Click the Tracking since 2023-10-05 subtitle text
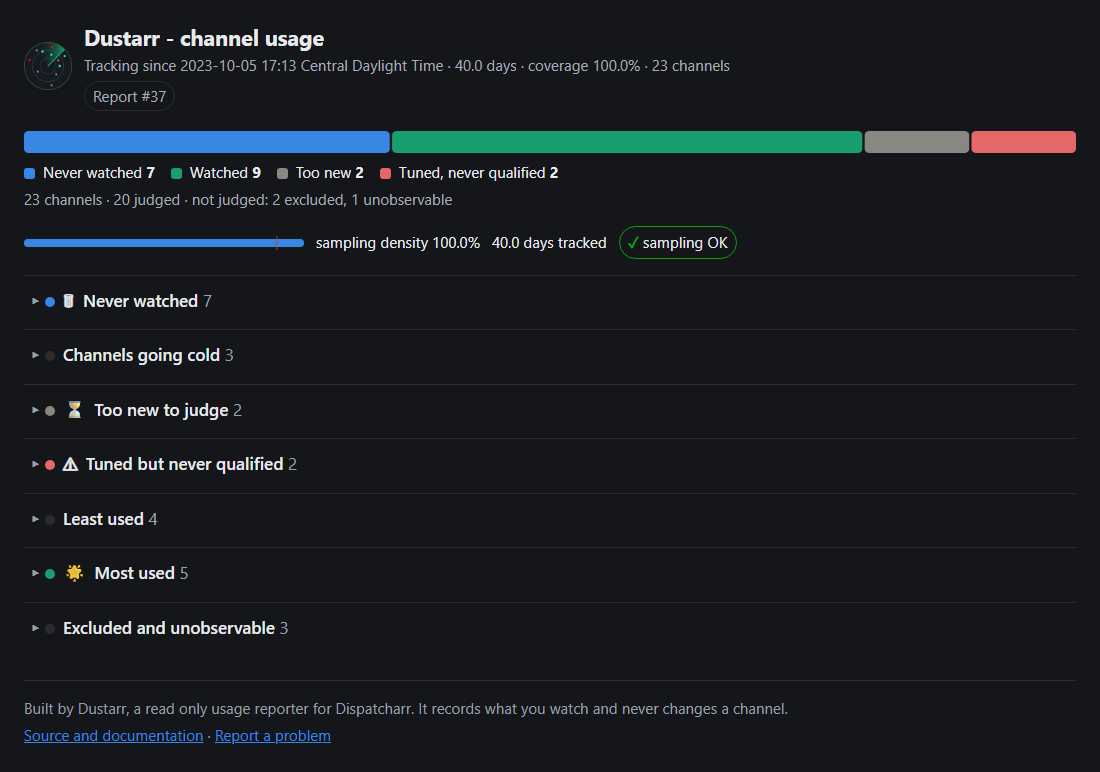 pyautogui.click(x=407, y=66)
